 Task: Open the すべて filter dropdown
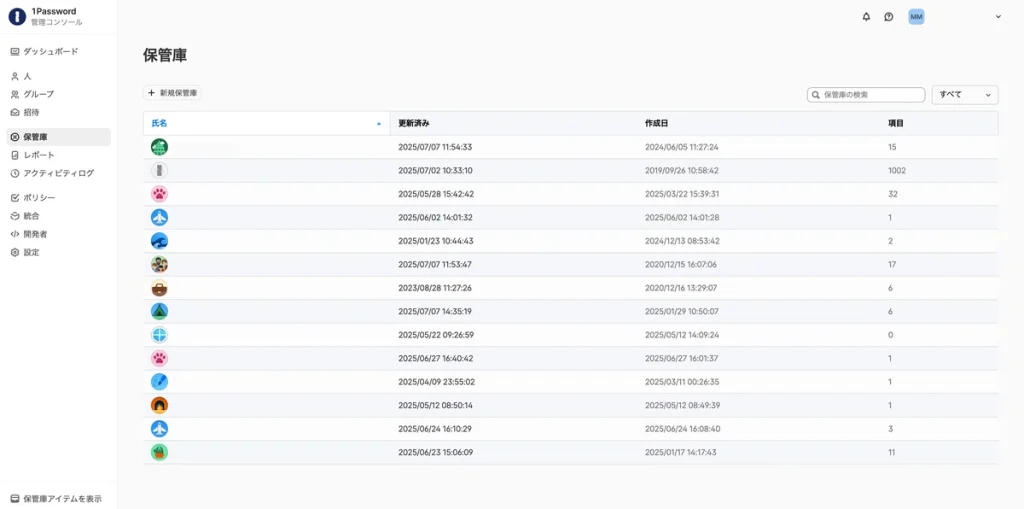(964, 95)
